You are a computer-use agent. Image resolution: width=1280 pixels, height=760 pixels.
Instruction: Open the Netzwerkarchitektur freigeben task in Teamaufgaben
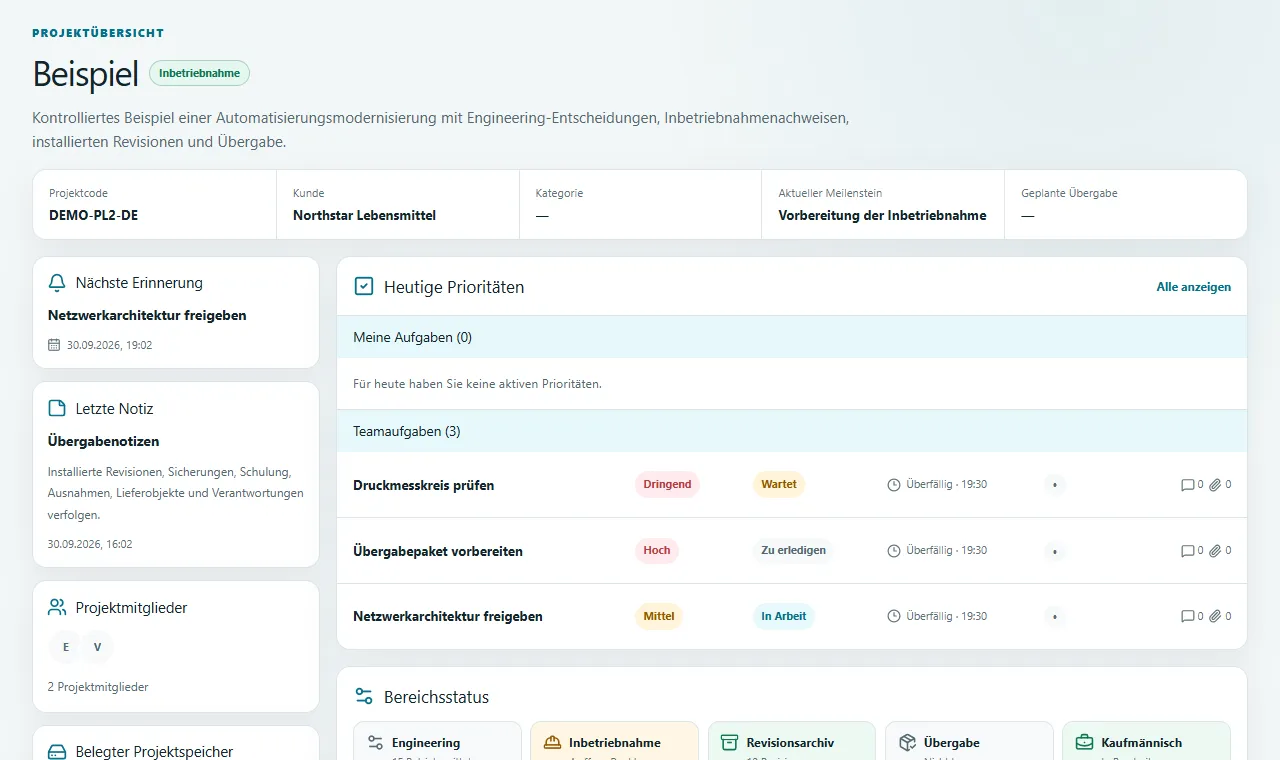[x=448, y=617]
